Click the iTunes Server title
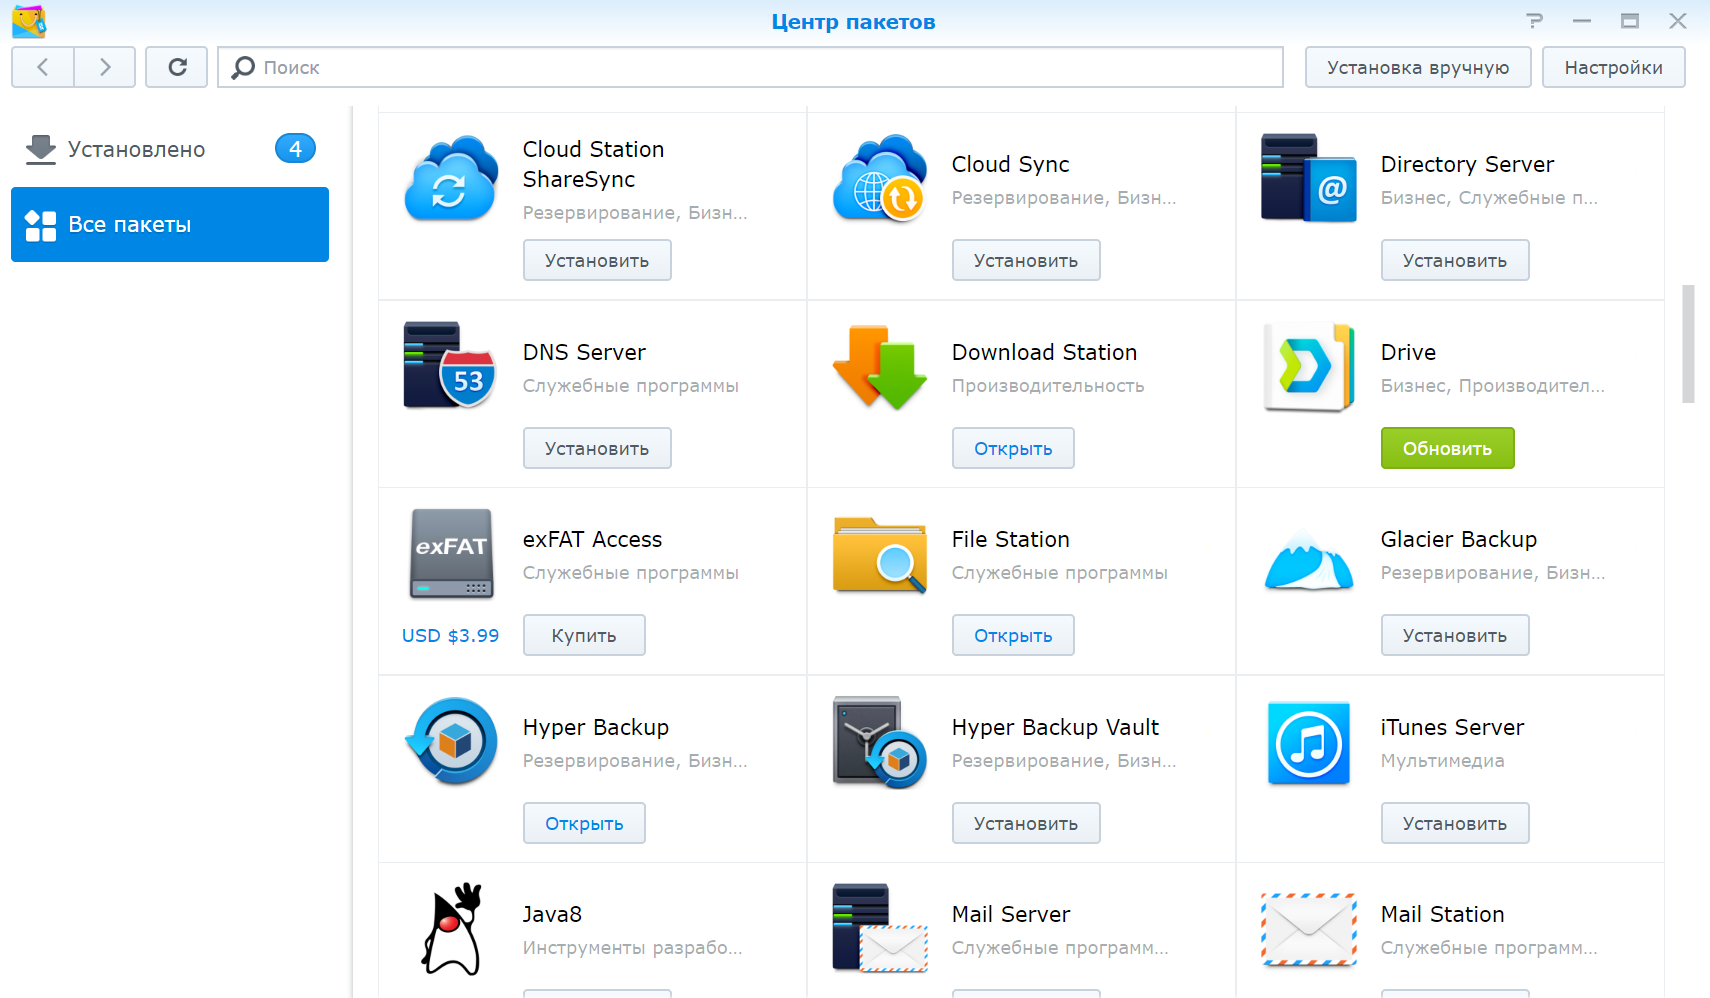 pyautogui.click(x=1452, y=727)
